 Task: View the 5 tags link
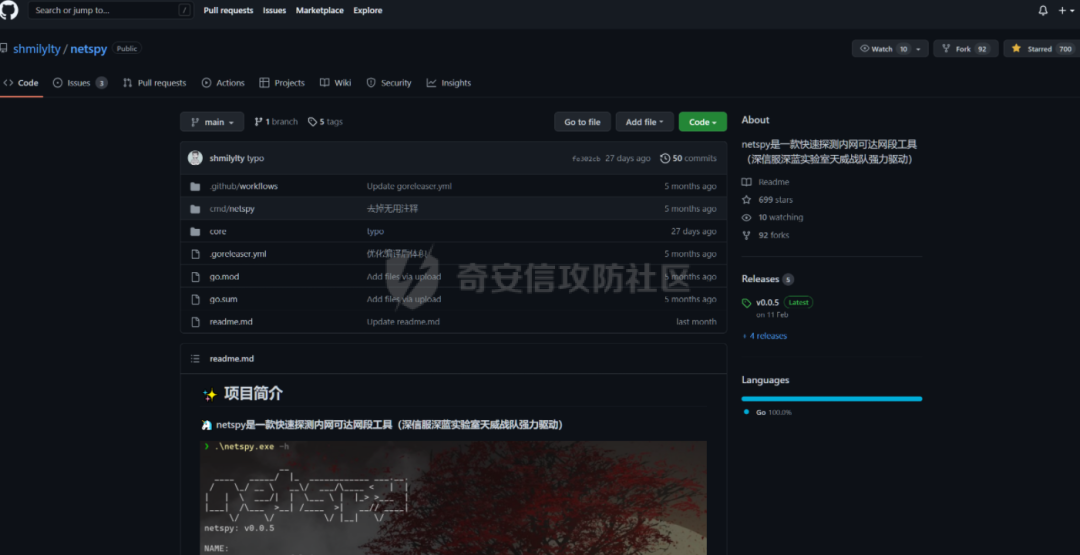pos(325,122)
